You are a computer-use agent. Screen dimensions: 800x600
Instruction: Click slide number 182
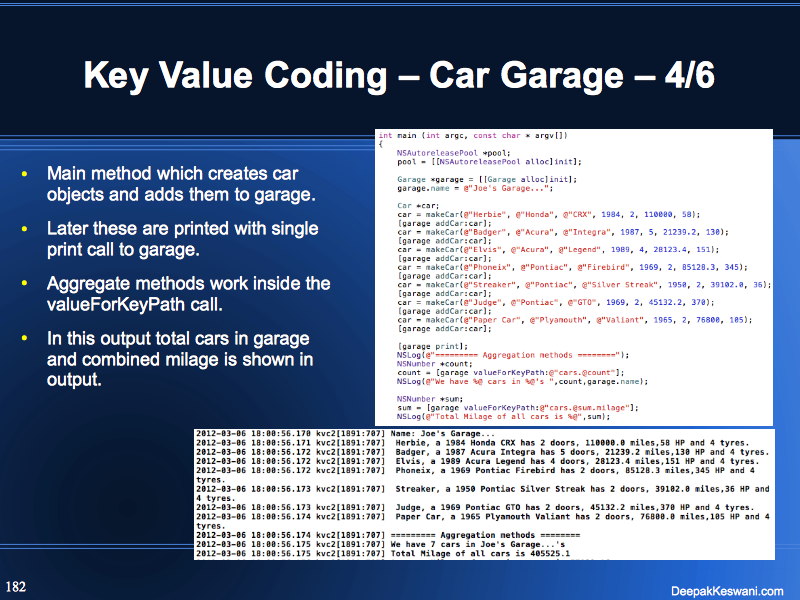(16, 584)
